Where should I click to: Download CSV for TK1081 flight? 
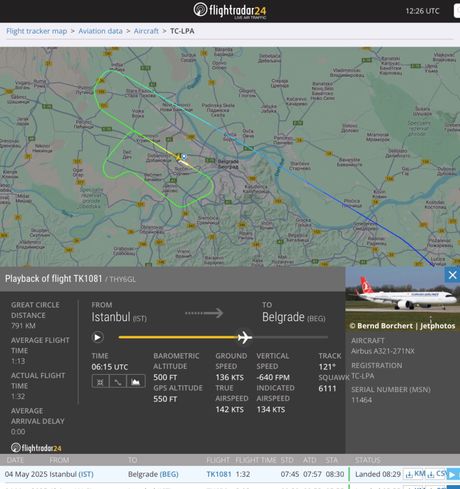click(x=437, y=474)
